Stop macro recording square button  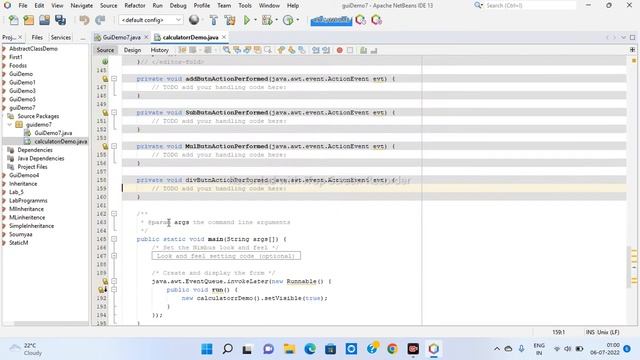[350, 50]
